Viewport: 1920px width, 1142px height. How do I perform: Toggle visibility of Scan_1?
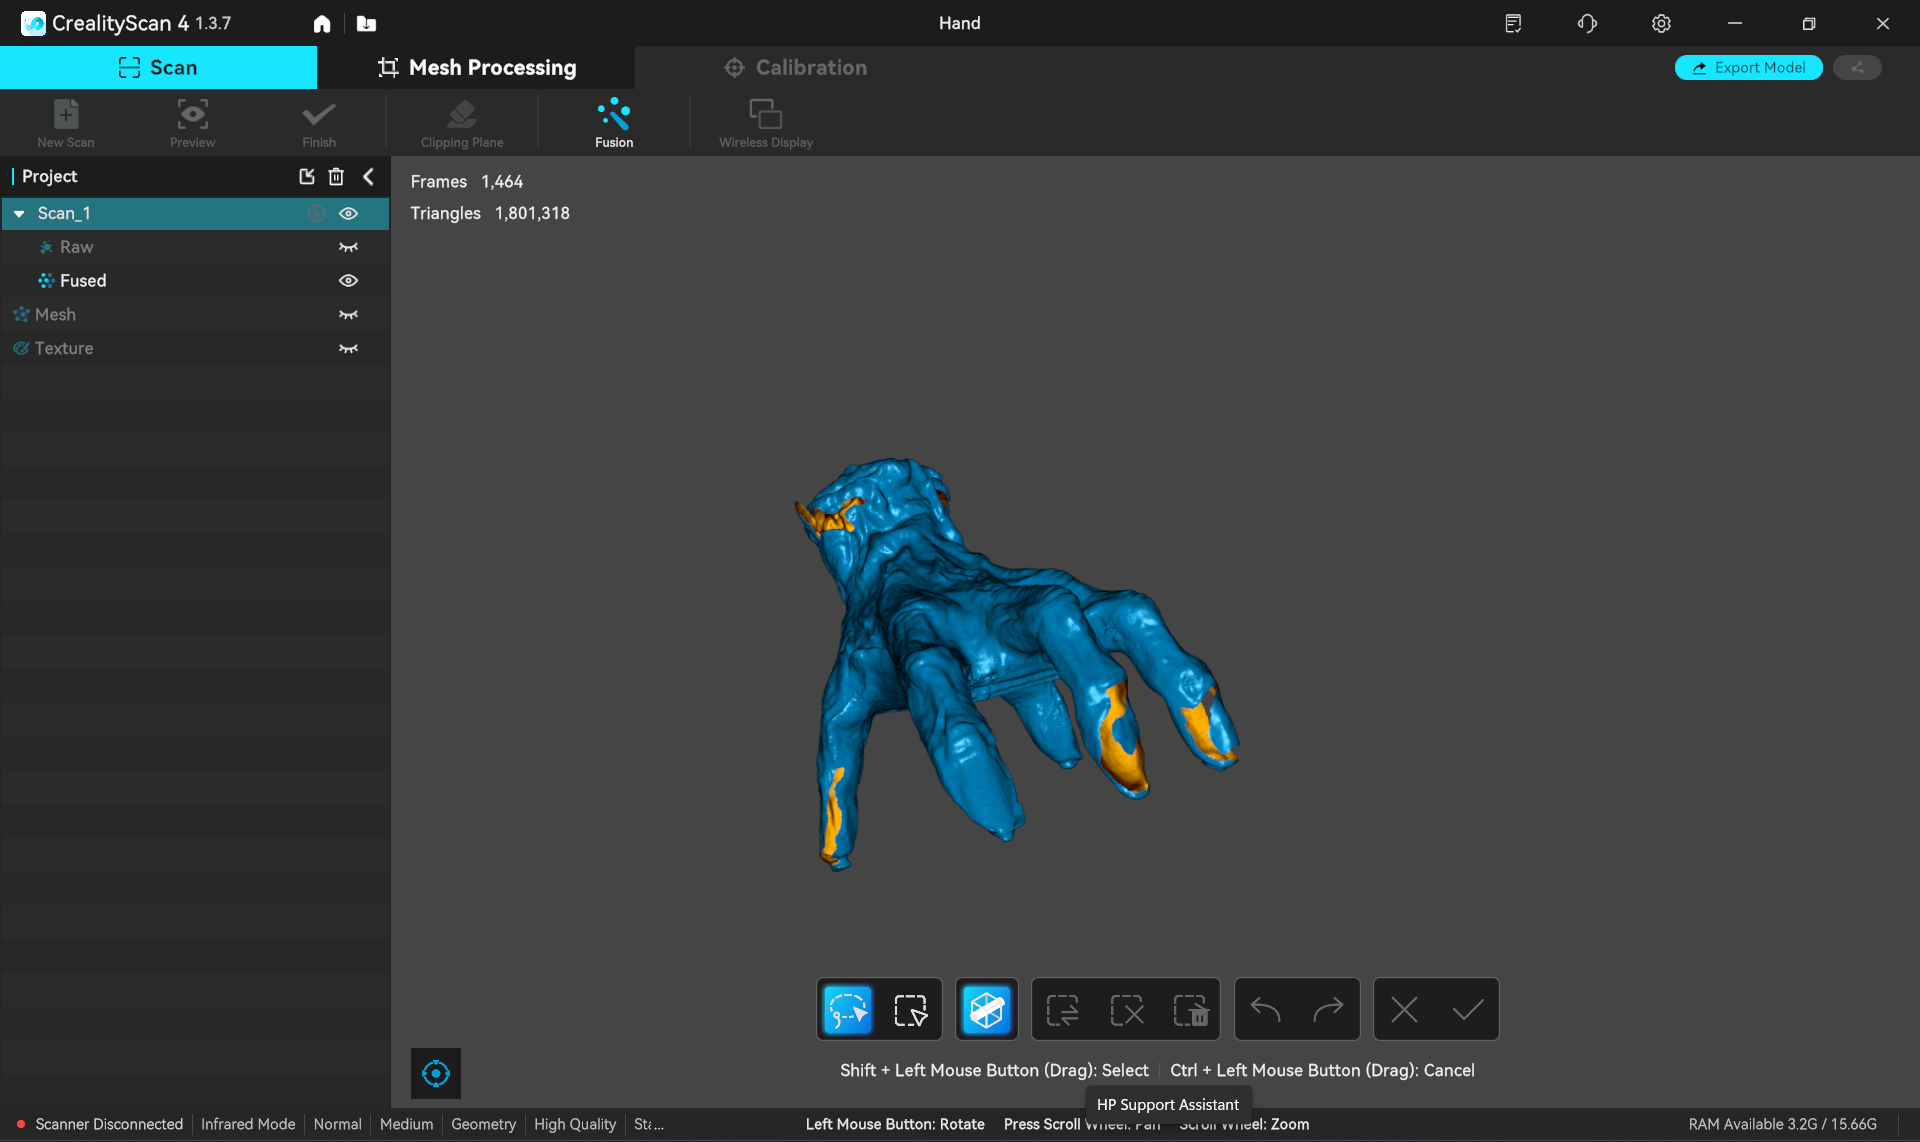[x=348, y=213]
